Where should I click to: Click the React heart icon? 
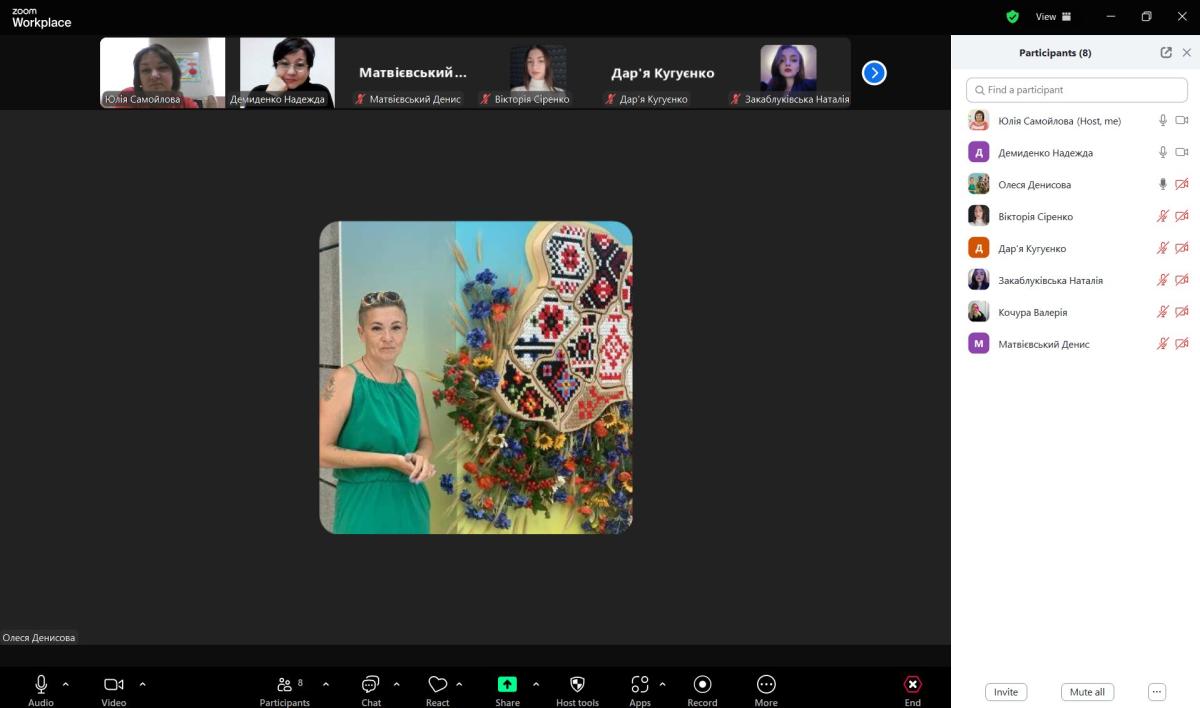437,685
